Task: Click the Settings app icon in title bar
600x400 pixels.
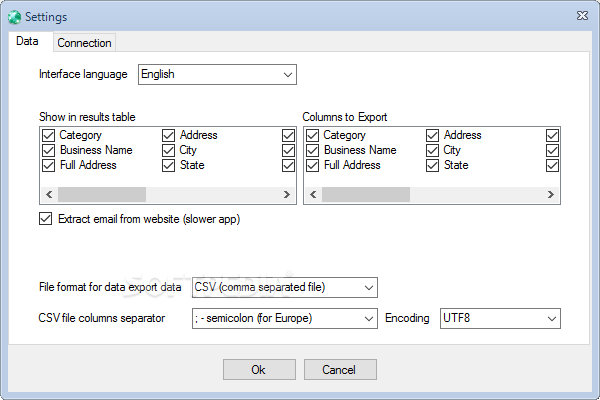Action: (13, 16)
